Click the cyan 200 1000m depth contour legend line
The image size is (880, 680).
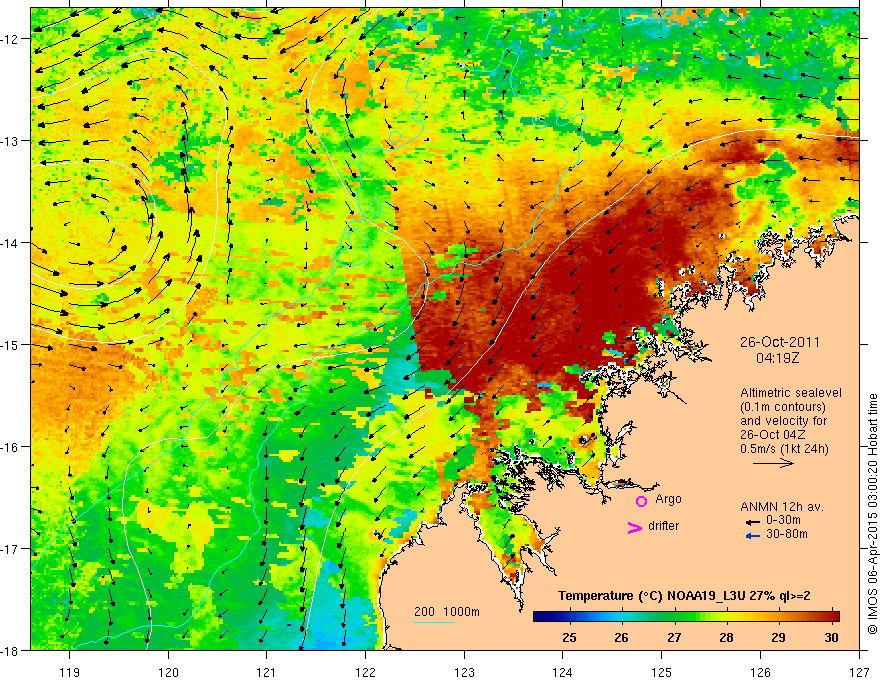click(434, 622)
